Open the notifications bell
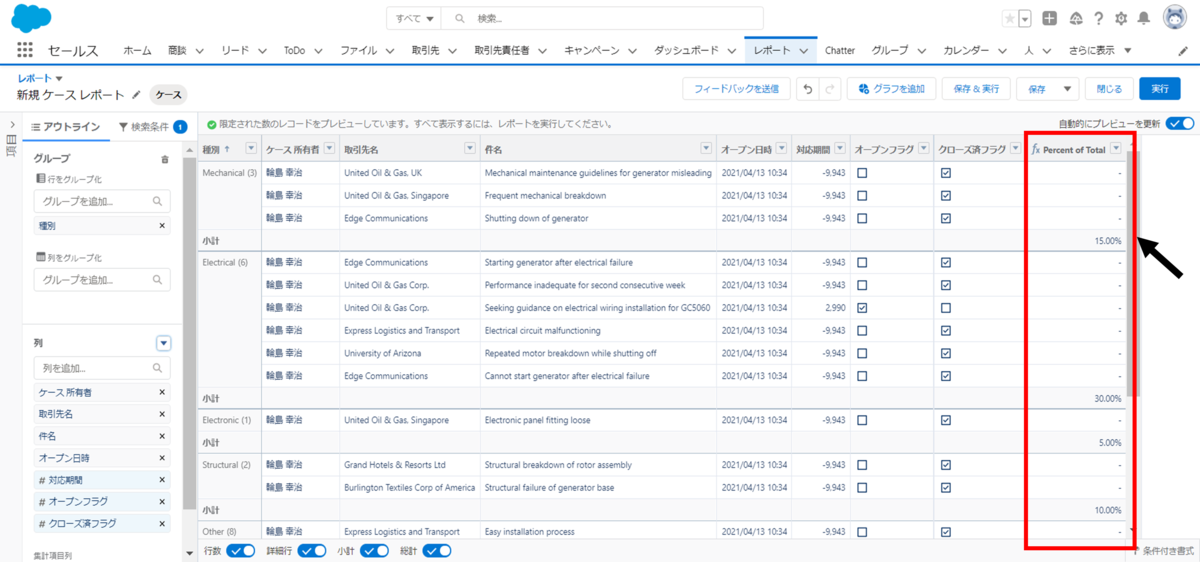Image resolution: width=1200 pixels, height=562 pixels. pyautogui.click(x=1144, y=18)
